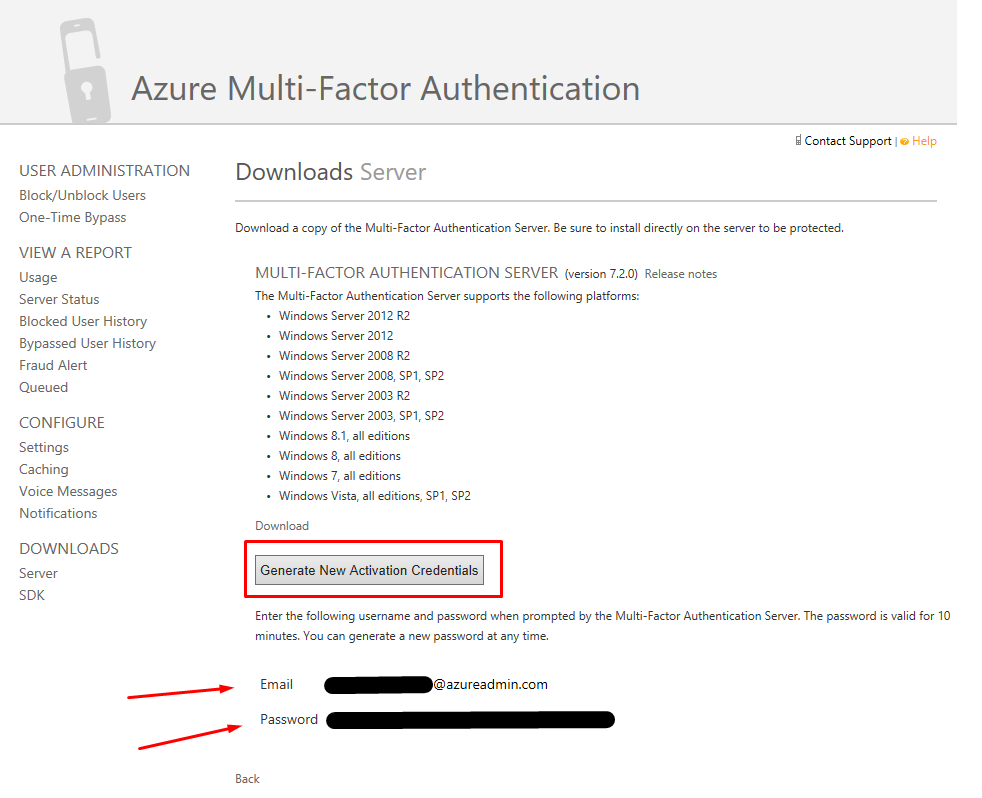Select Server under Downloads
982x798 pixels.
point(38,573)
